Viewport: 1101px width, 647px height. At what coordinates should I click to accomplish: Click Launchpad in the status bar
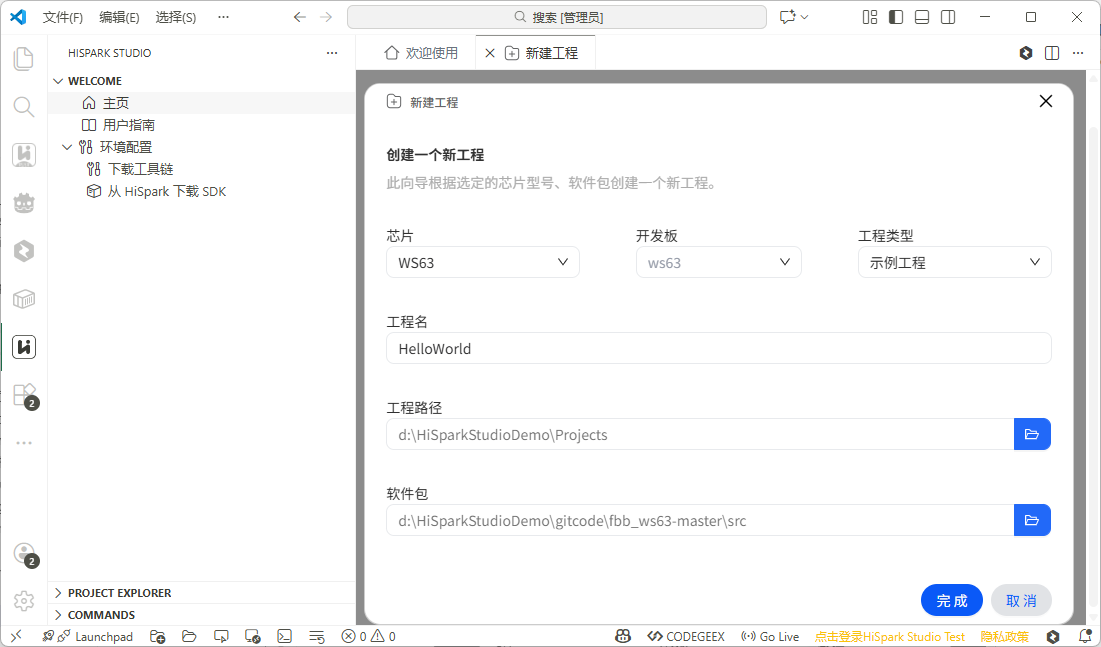coord(88,636)
